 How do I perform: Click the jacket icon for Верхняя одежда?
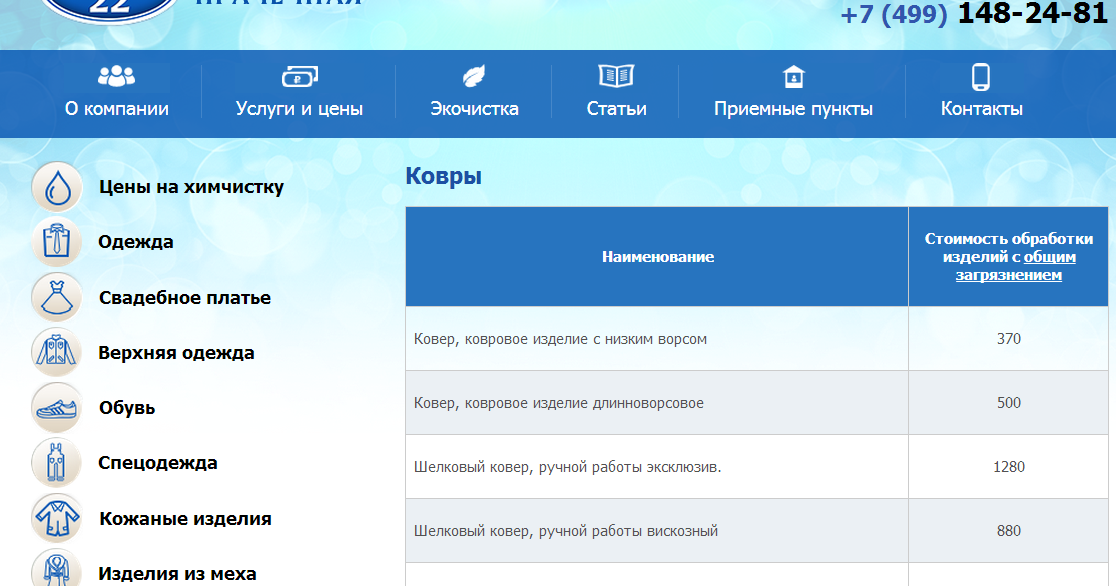pyautogui.click(x=57, y=352)
